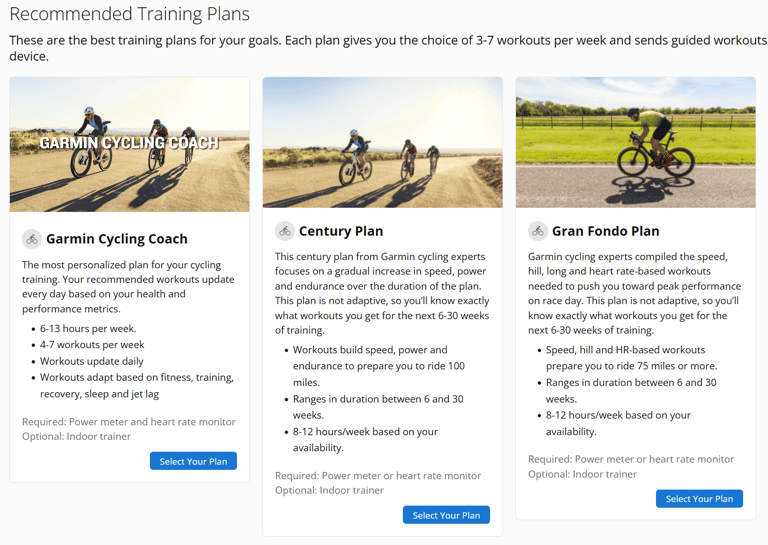
Task: Click the cycling icon beside Century Plan
Action: click(x=285, y=231)
